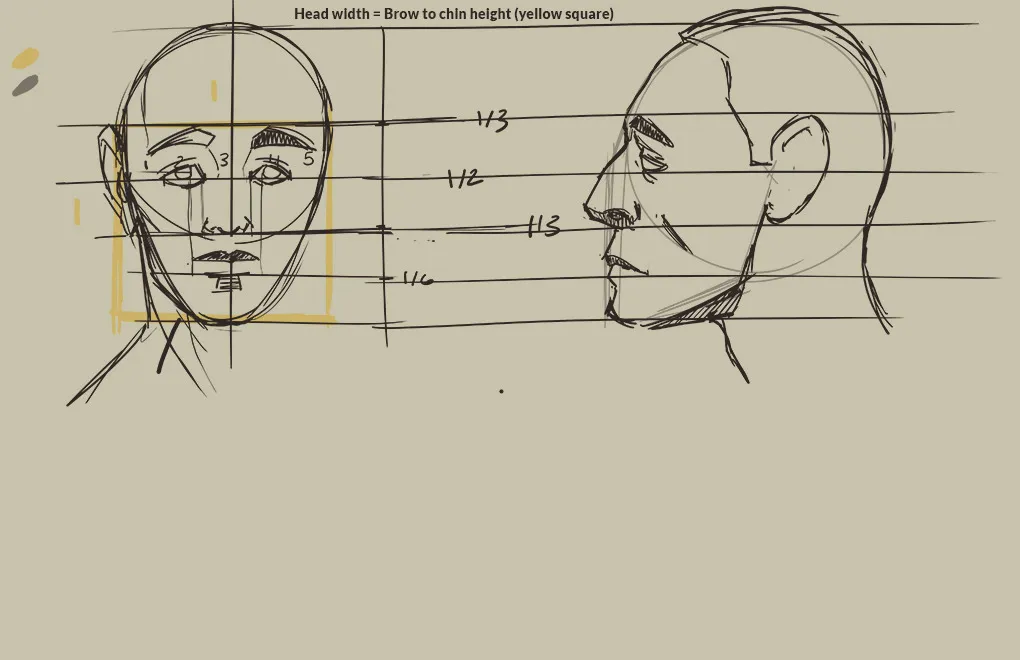Select the lower 1/3 label at nose line

[544, 227]
